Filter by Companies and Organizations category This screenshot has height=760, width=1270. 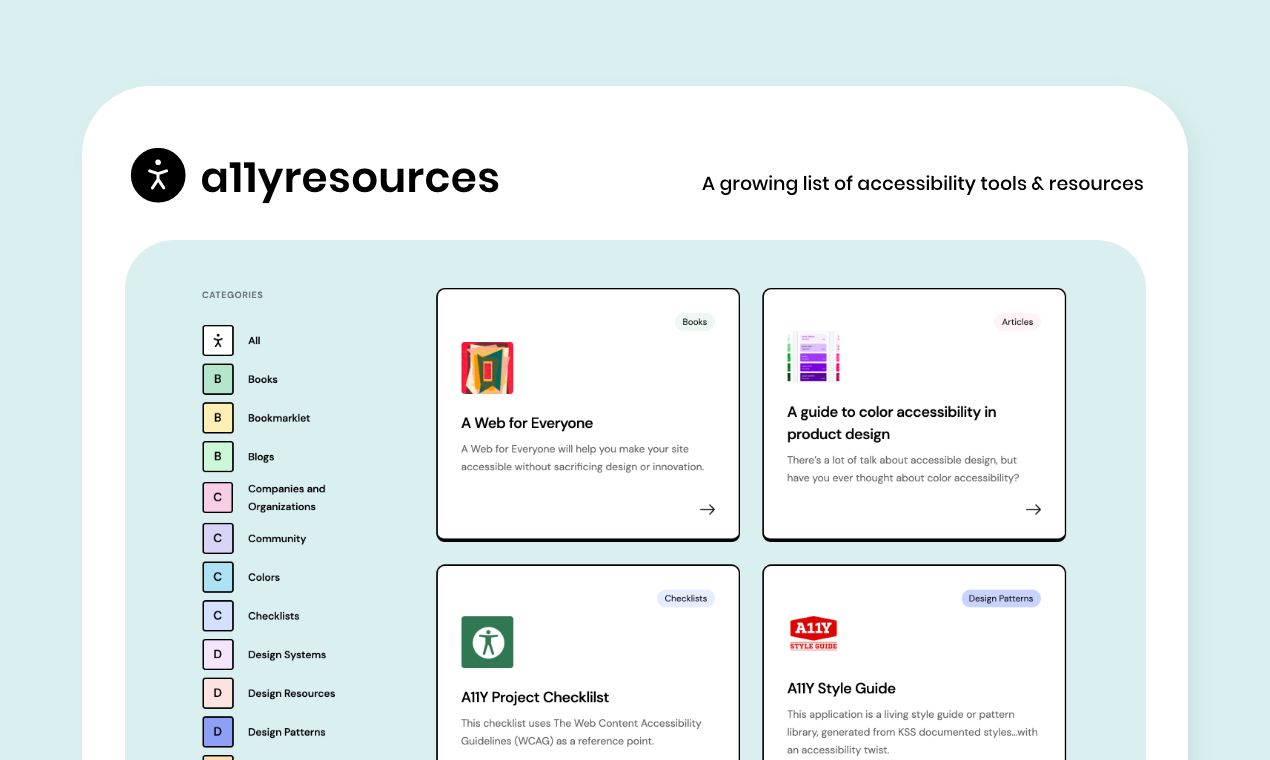[287, 498]
